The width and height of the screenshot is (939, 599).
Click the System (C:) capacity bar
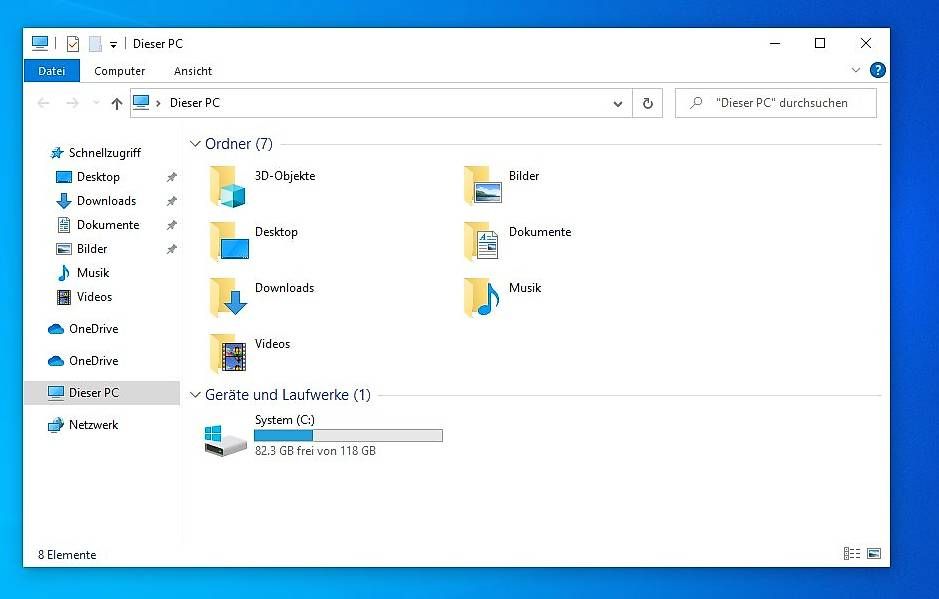click(x=349, y=435)
